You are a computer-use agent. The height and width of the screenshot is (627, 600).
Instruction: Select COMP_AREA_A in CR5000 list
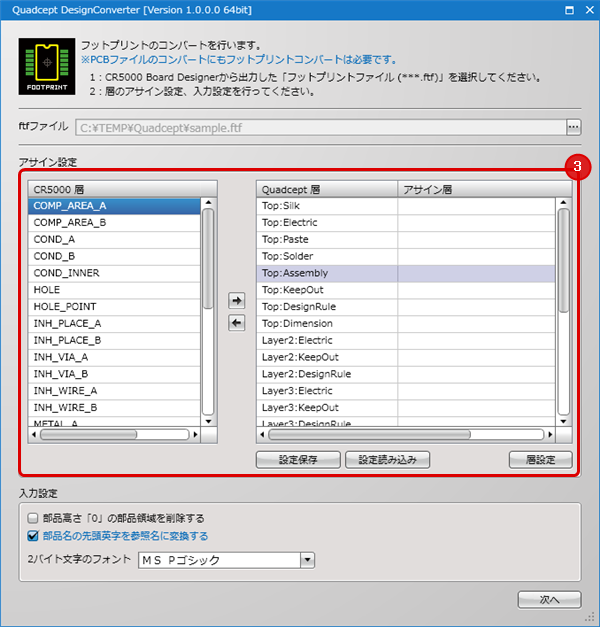(x=114, y=206)
